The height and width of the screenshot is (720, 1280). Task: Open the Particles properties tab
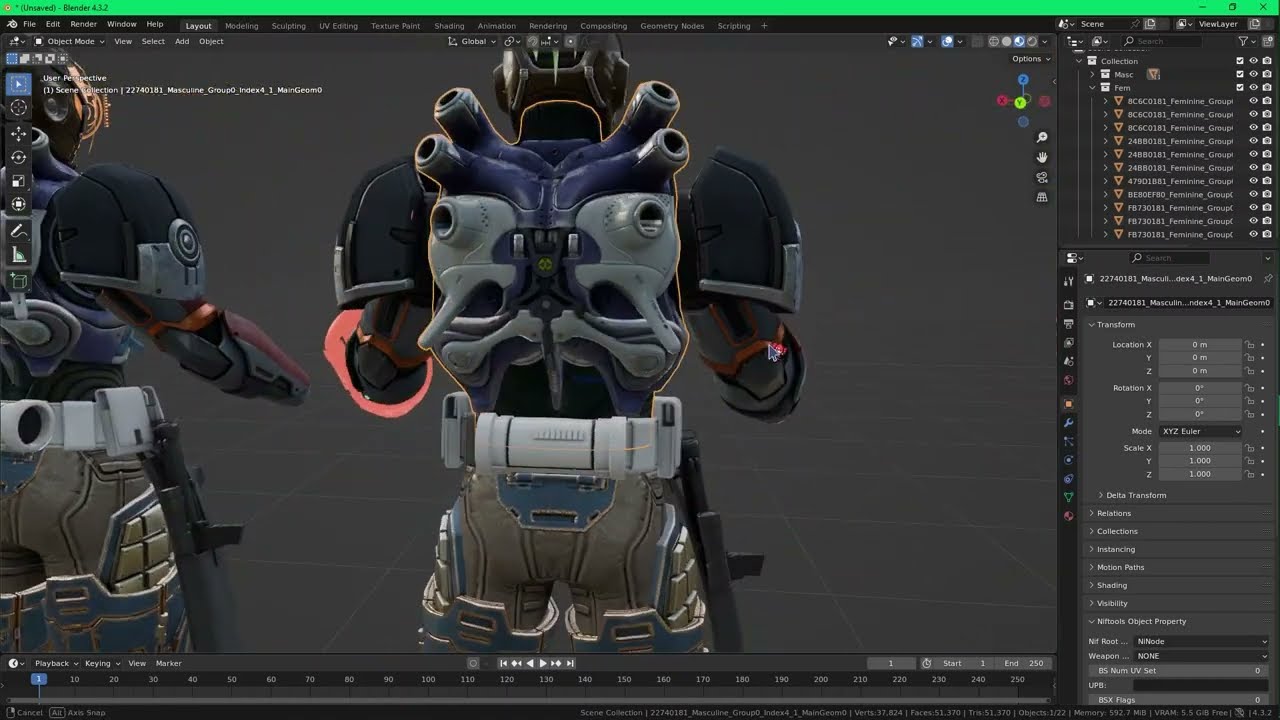(x=1068, y=441)
